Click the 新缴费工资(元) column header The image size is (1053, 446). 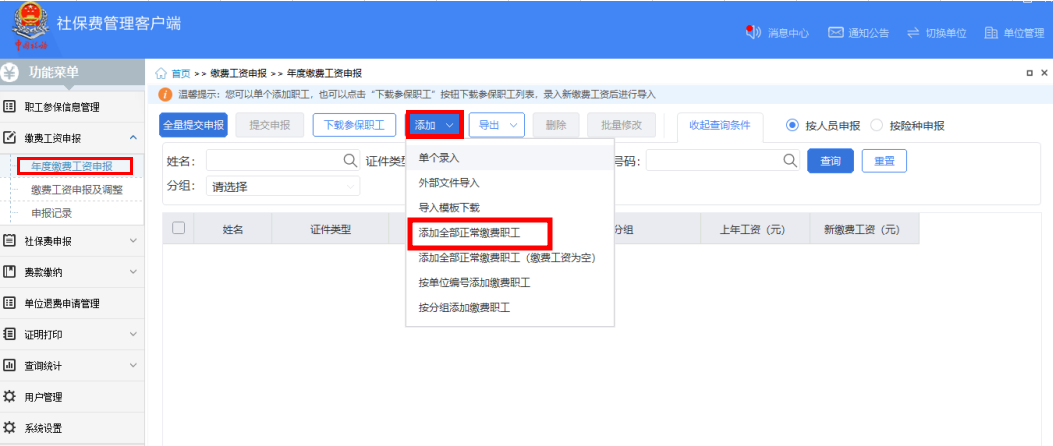click(863, 228)
